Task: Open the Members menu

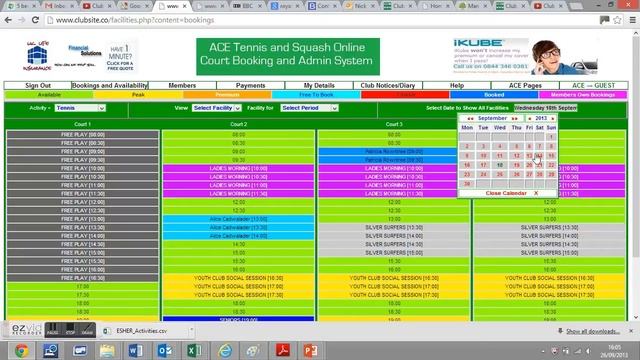Action: [182, 85]
